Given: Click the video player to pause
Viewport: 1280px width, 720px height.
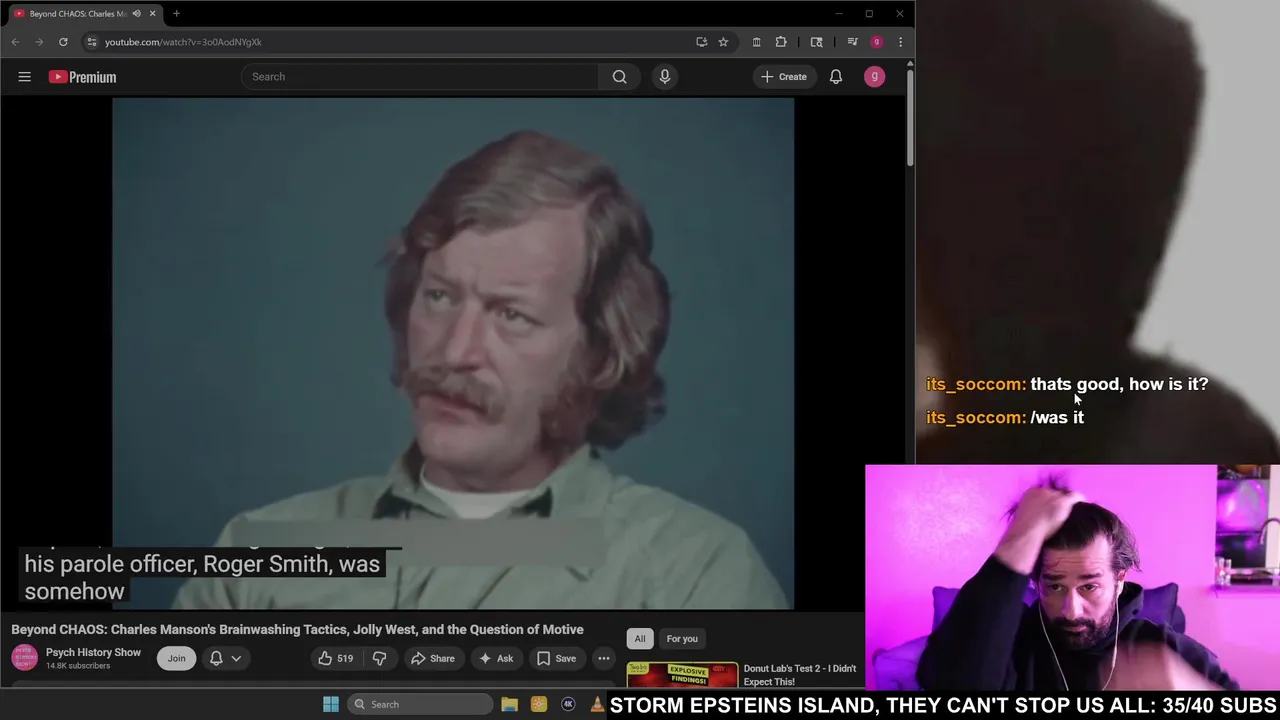Looking at the screenshot, I should click(x=453, y=353).
